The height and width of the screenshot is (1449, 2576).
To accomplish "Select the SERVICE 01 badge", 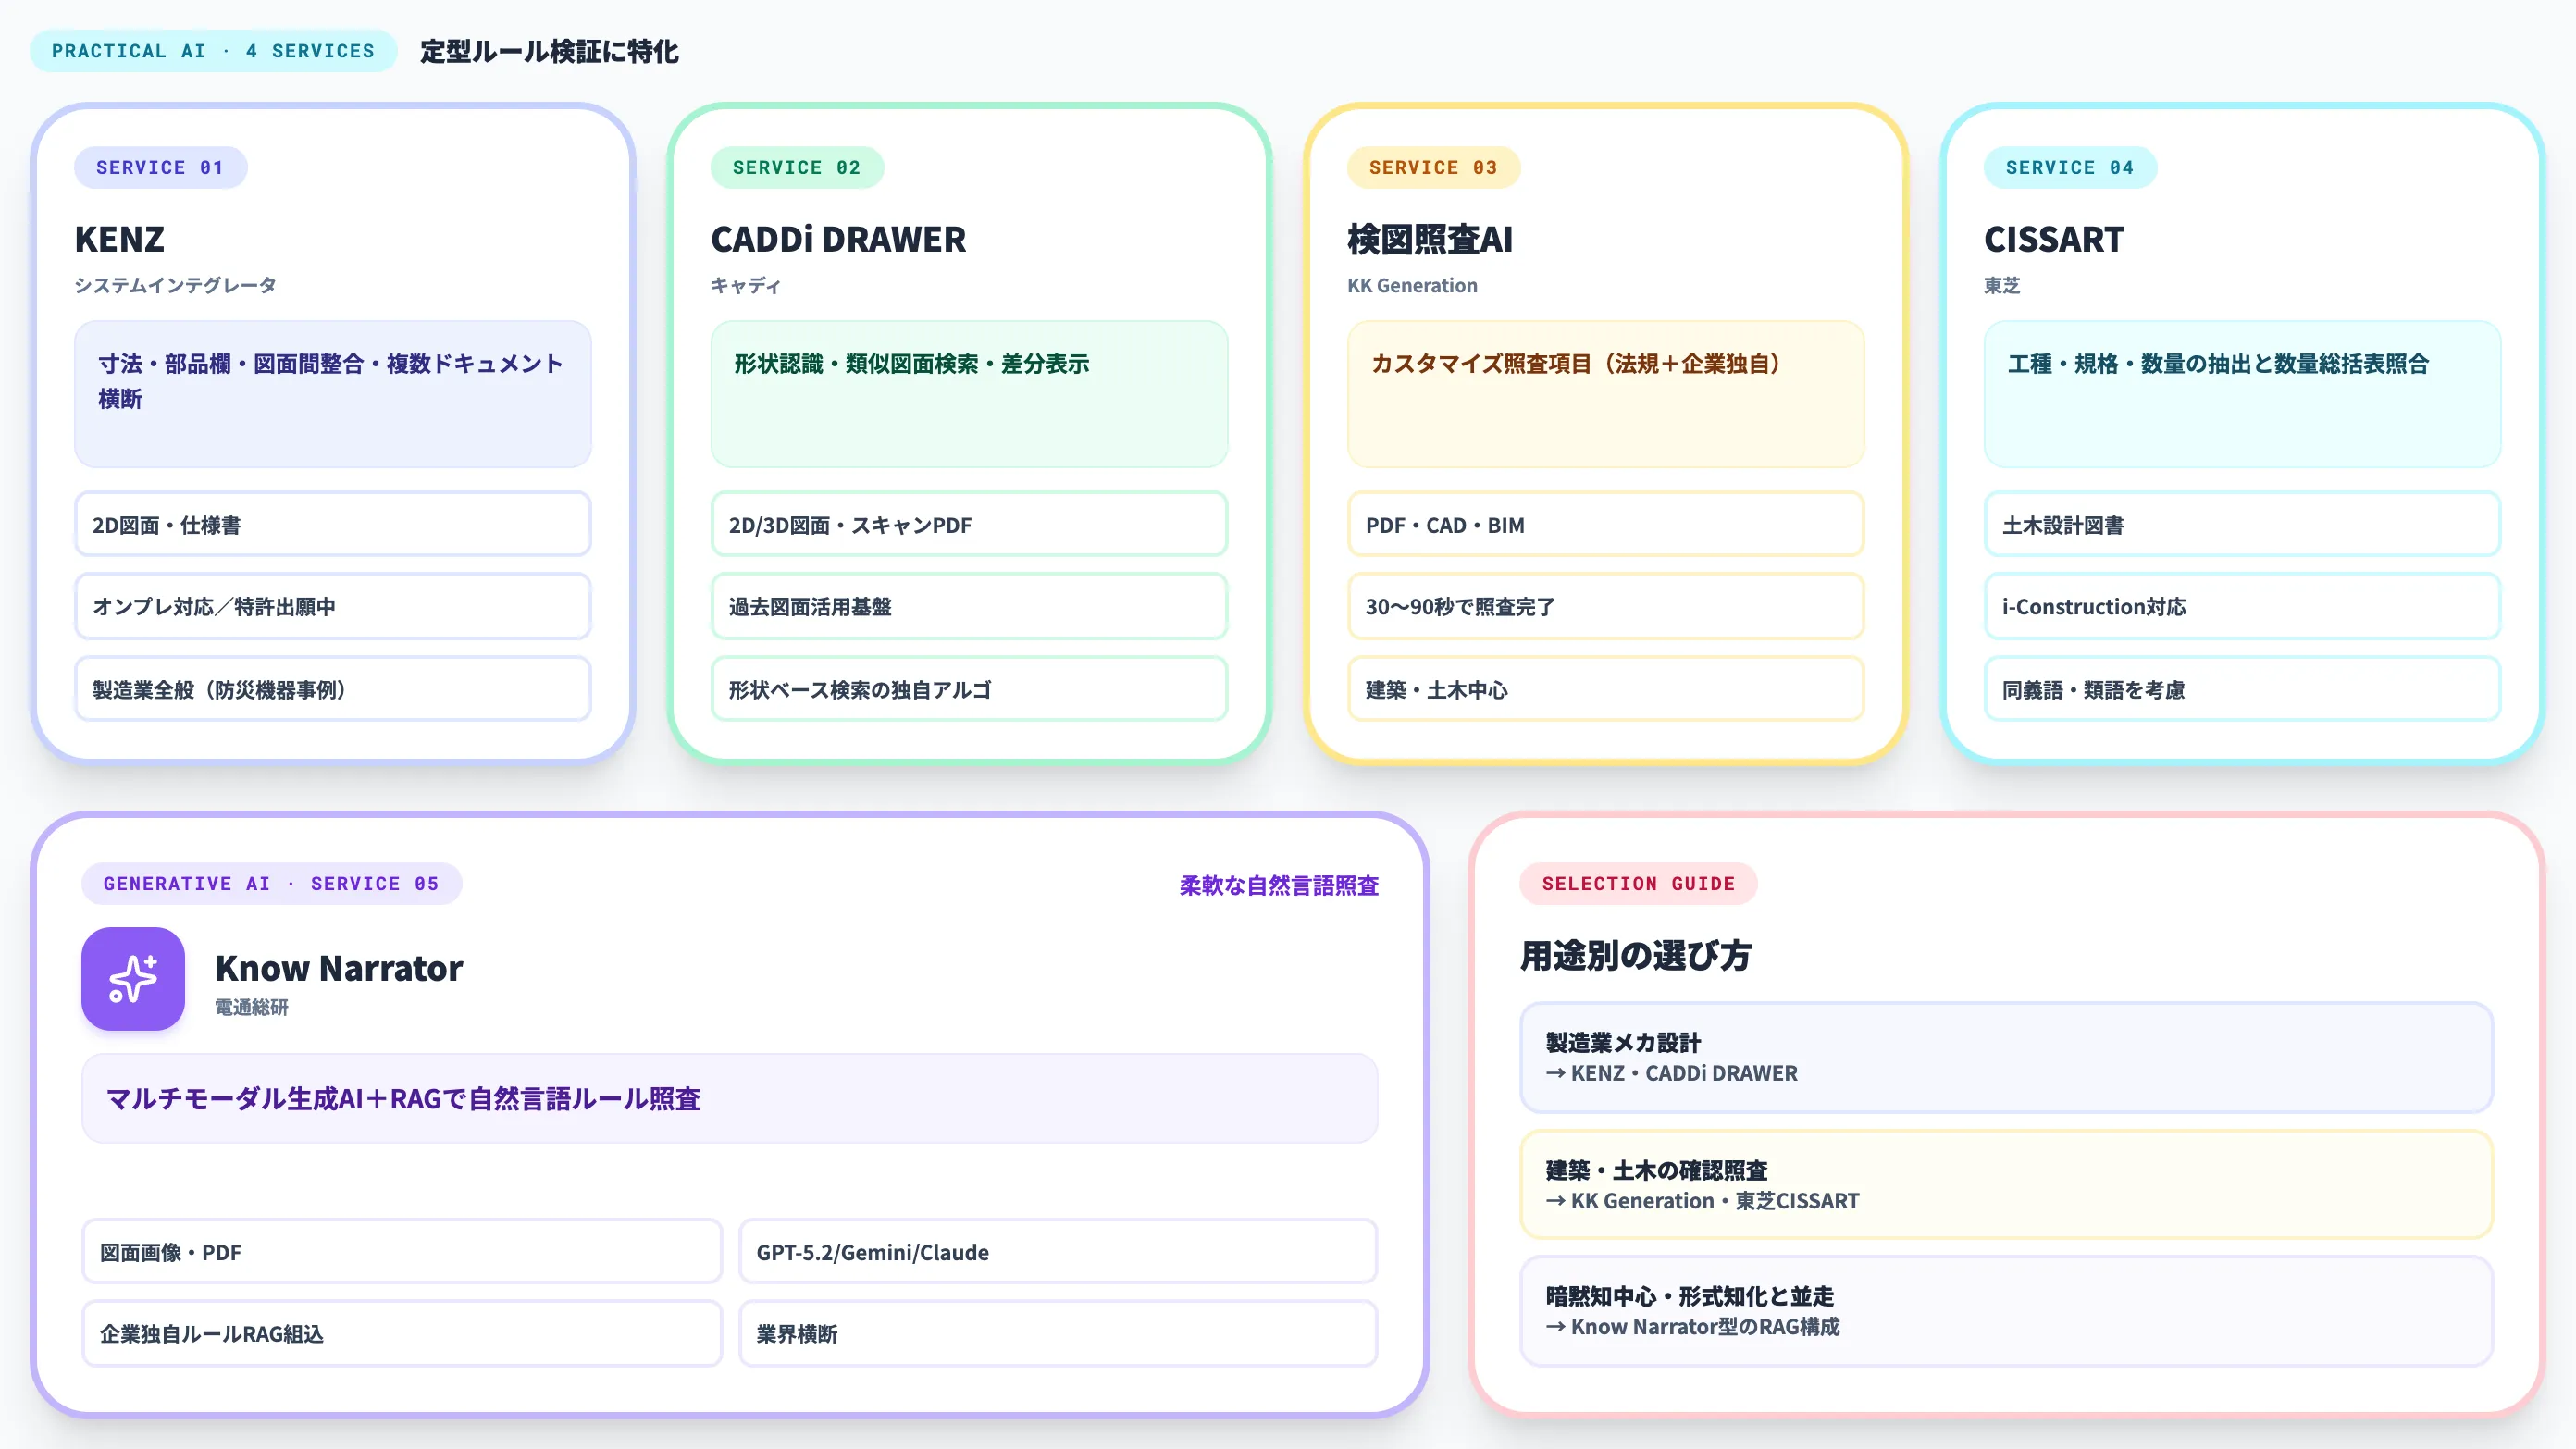I will [x=160, y=167].
